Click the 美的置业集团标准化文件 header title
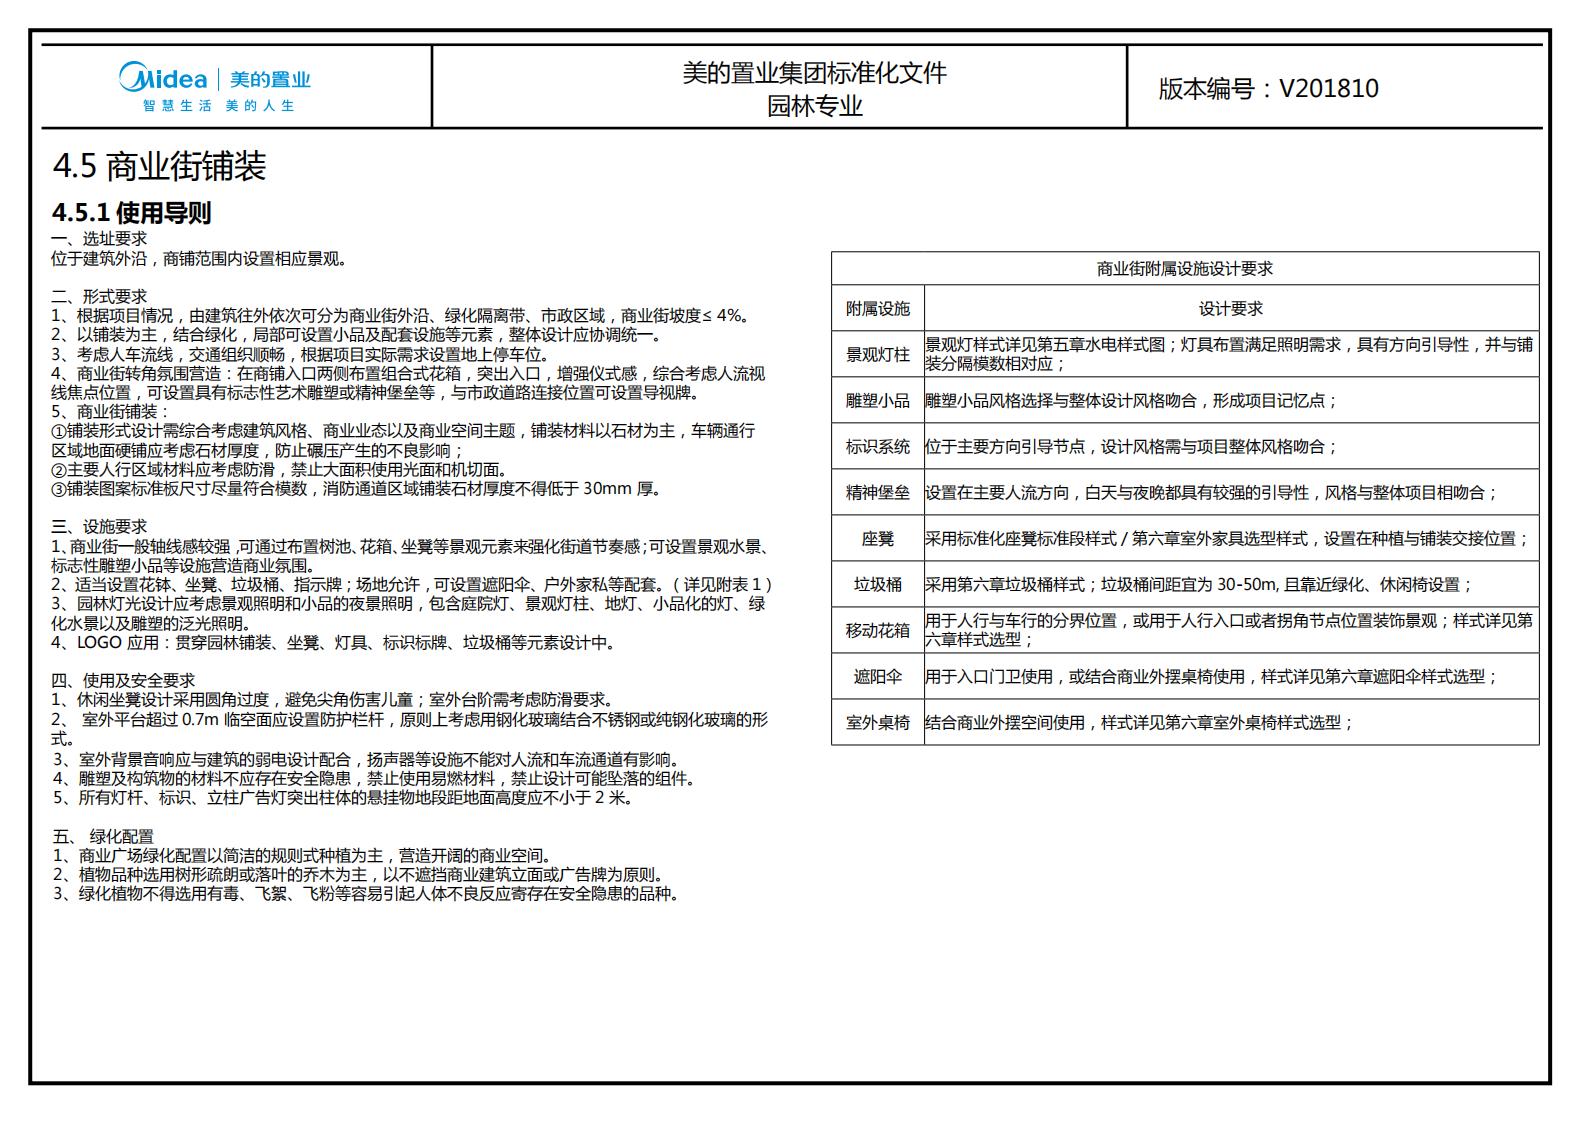 click(814, 73)
